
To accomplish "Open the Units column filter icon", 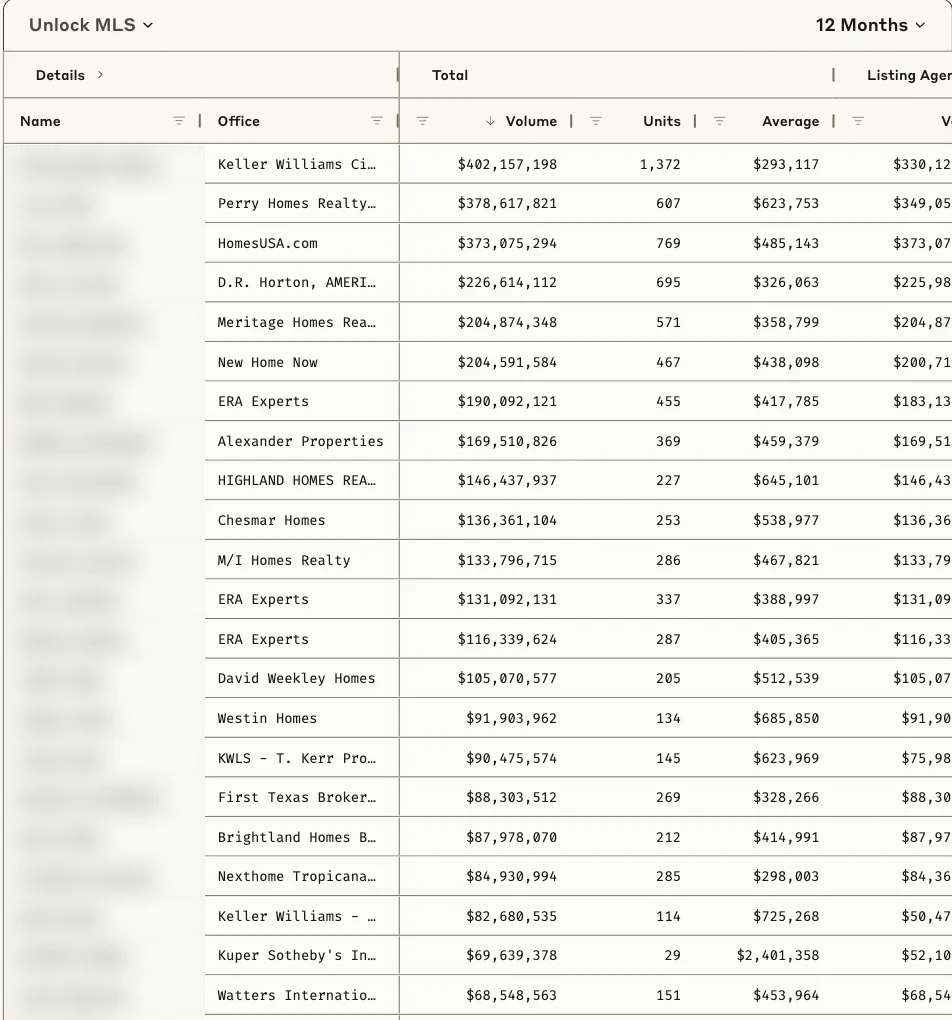I will click(x=595, y=121).
